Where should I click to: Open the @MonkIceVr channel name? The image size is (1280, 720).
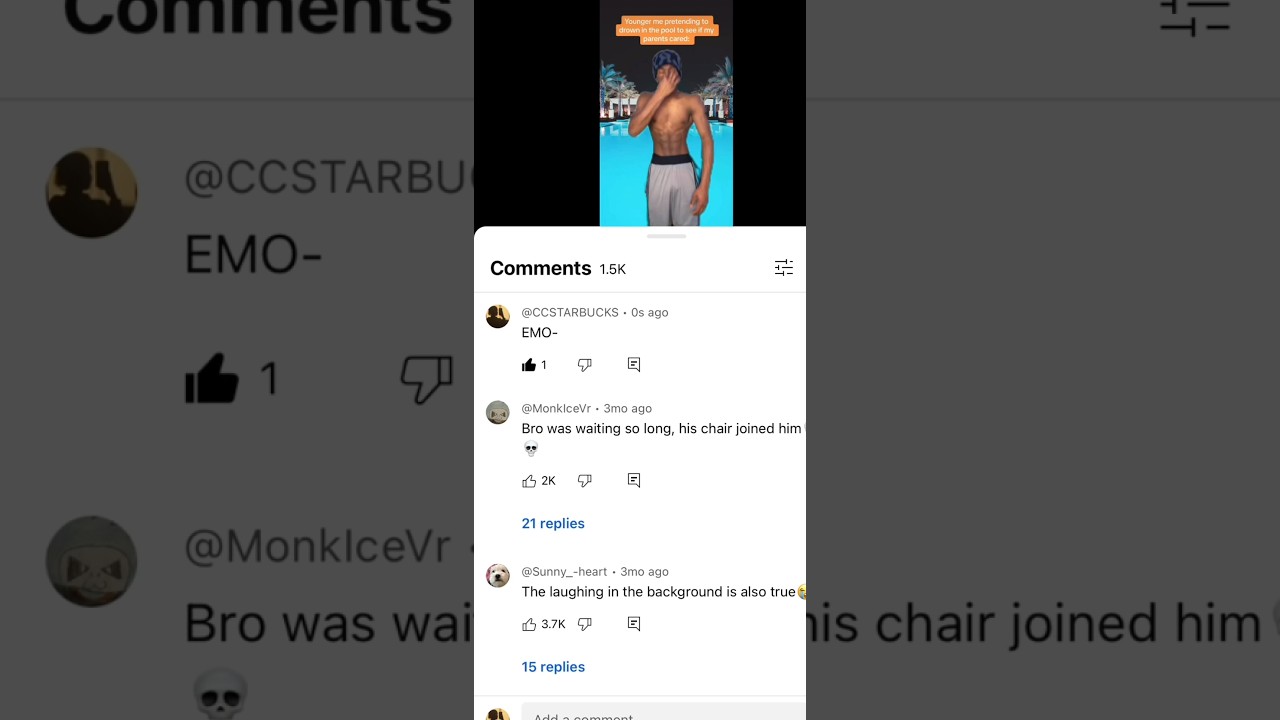(556, 409)
